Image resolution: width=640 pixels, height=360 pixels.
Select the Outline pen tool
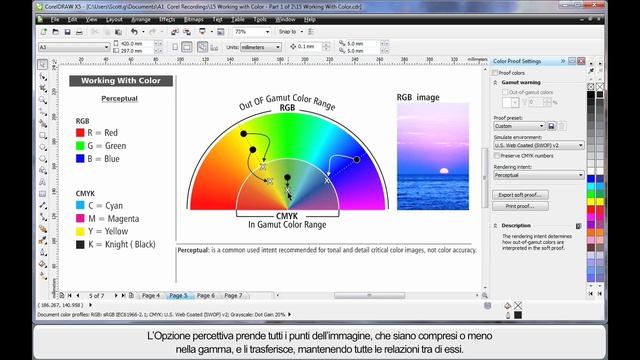coord(42,252)
